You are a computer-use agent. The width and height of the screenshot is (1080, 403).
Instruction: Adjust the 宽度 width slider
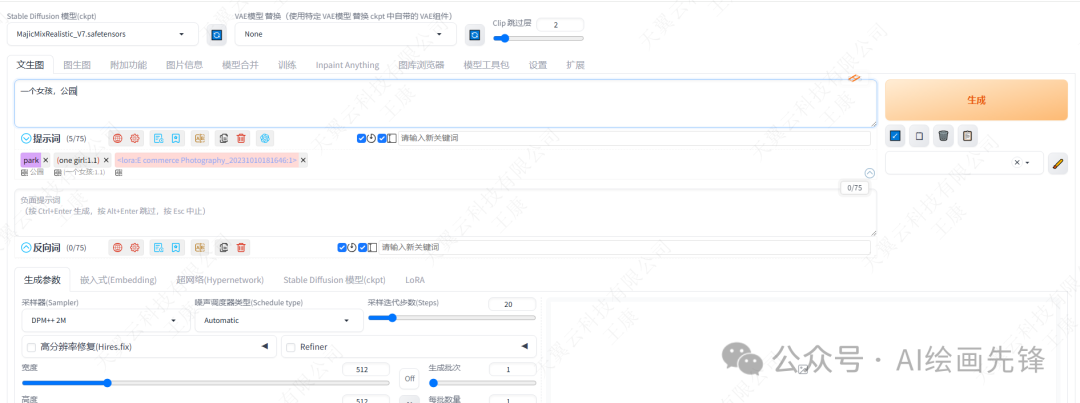[x=205, y=383]
